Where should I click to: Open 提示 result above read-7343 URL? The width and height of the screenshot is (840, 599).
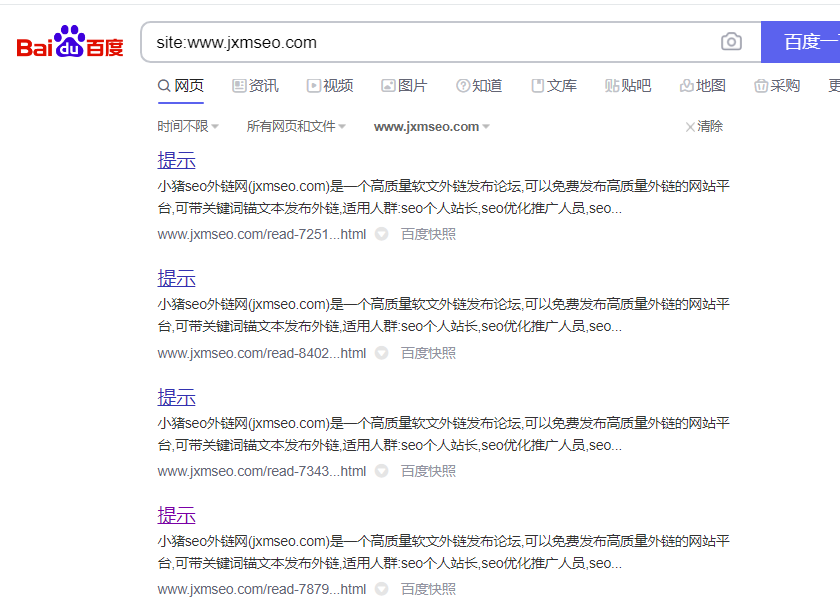176,397
